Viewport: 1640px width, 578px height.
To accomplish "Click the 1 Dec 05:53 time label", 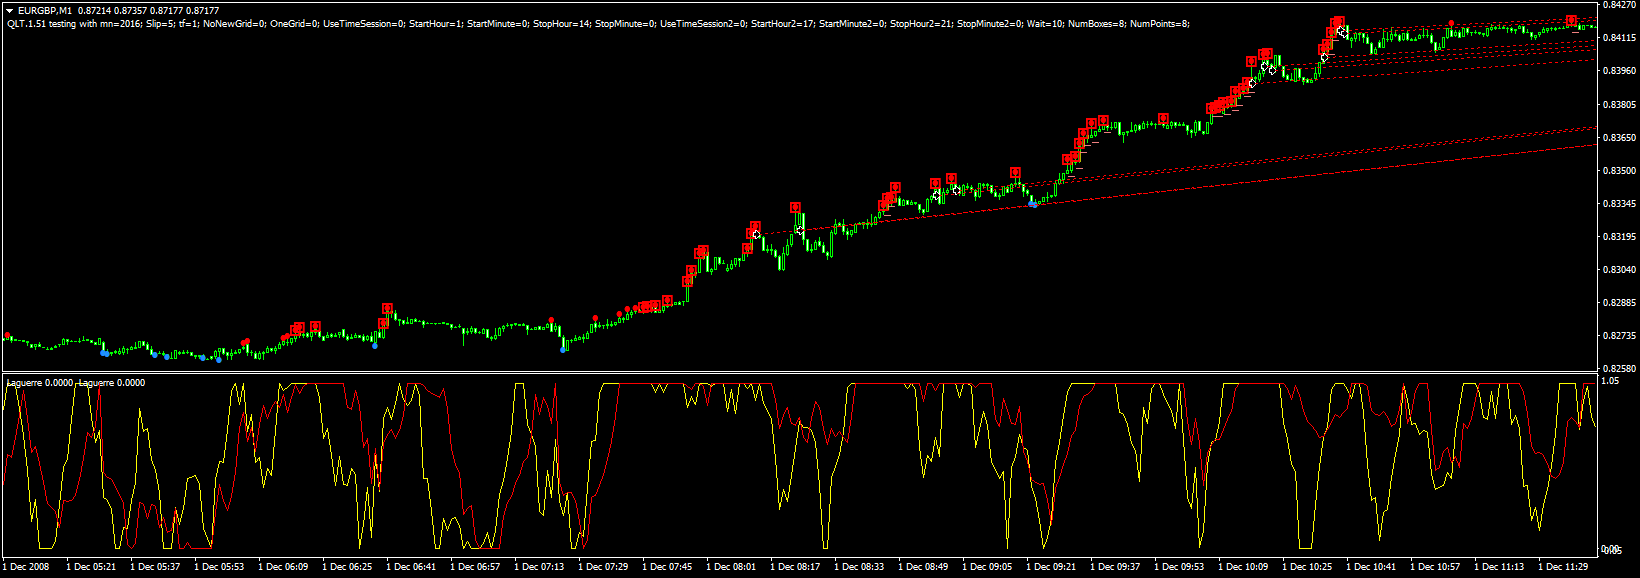I will (219, 567).
